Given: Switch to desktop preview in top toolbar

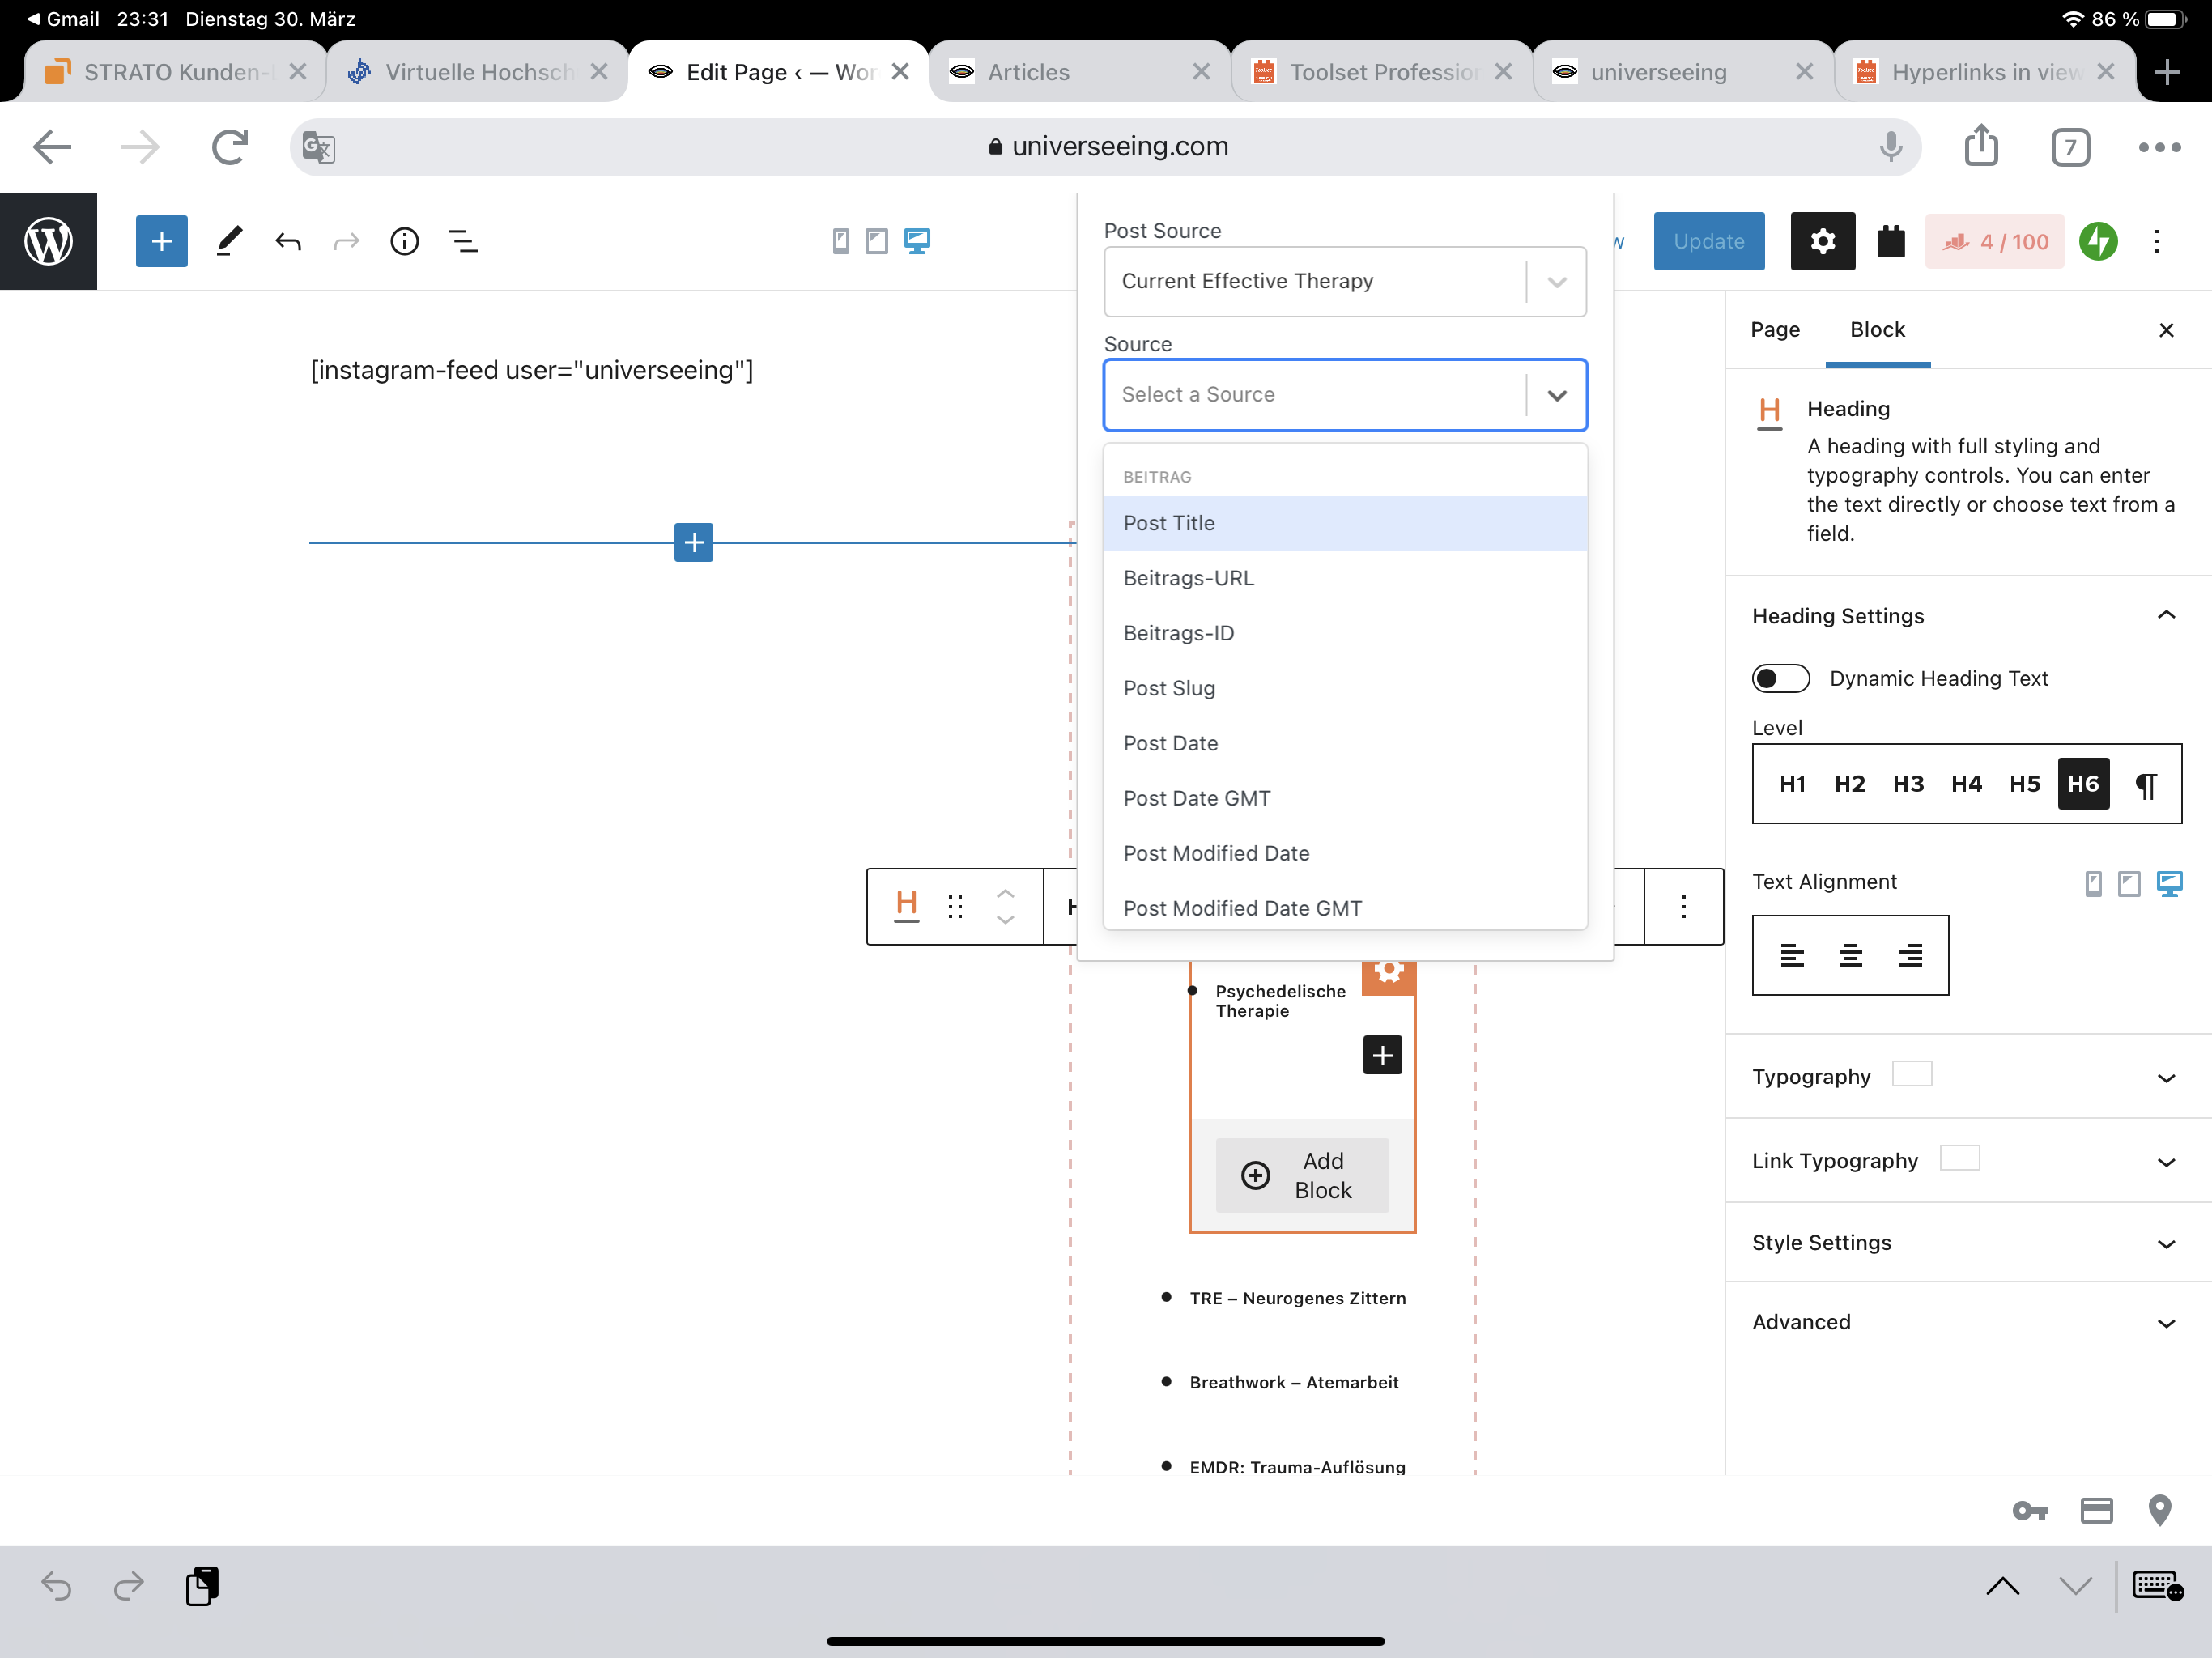Looking at the screenshot, I should [917, 241].
